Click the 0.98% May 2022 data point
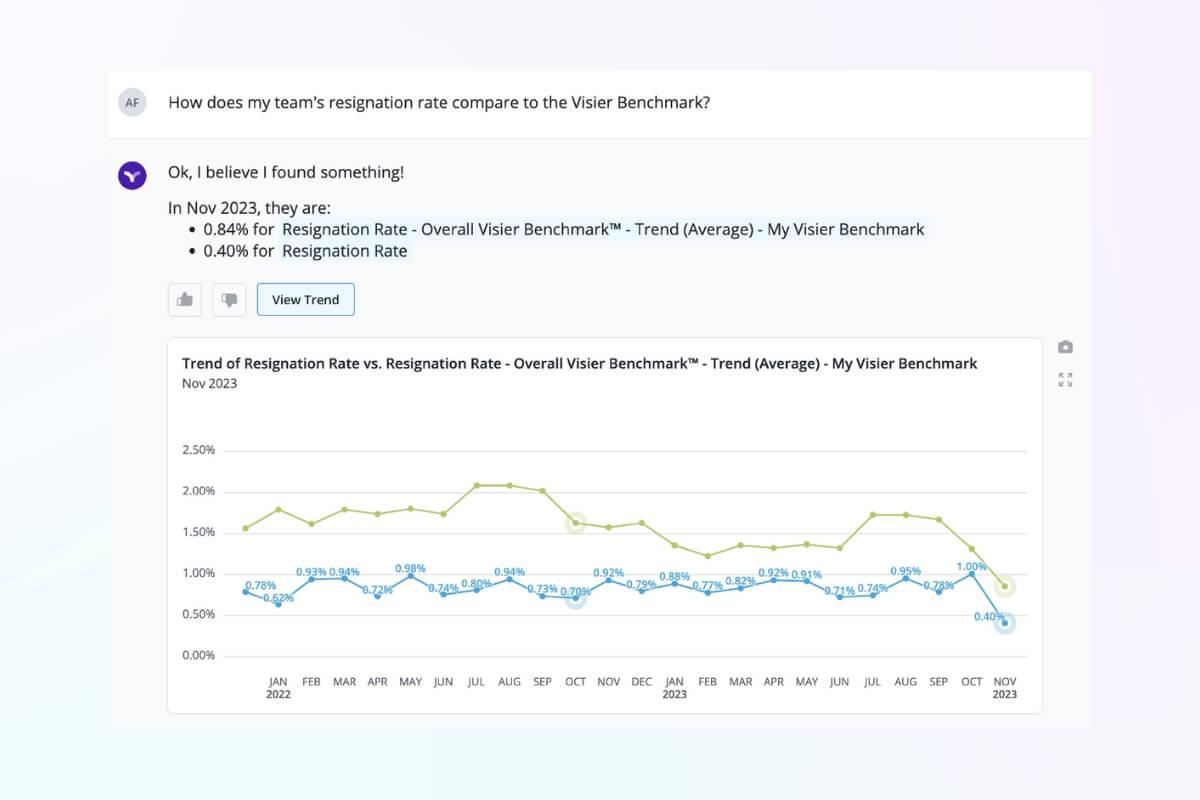 [411, 575]
